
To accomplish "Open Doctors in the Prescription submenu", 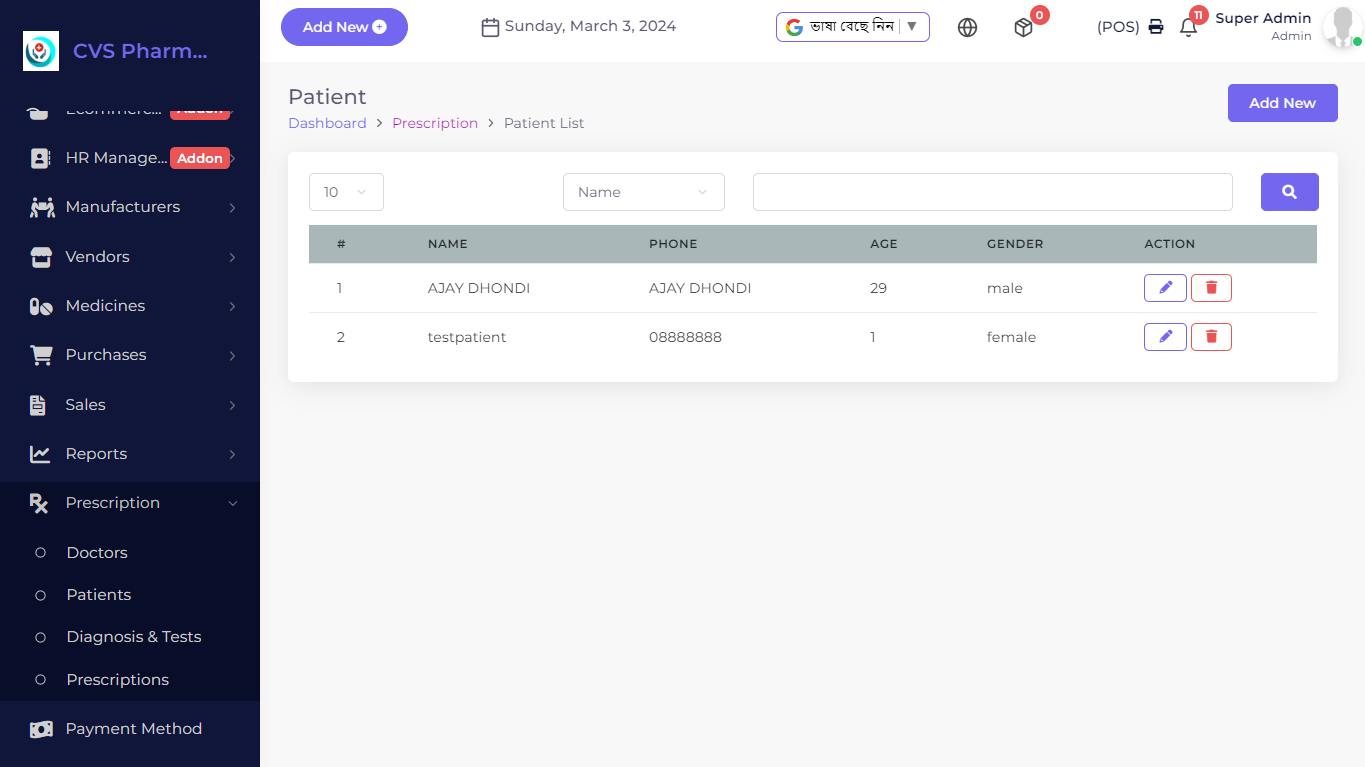I will coord(97,553).
